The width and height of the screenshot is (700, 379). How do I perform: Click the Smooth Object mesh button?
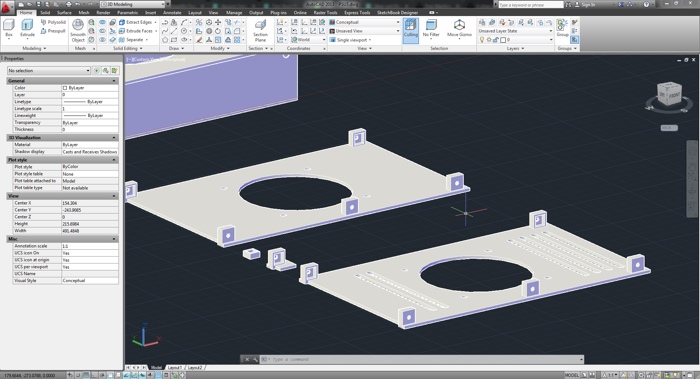78,31
